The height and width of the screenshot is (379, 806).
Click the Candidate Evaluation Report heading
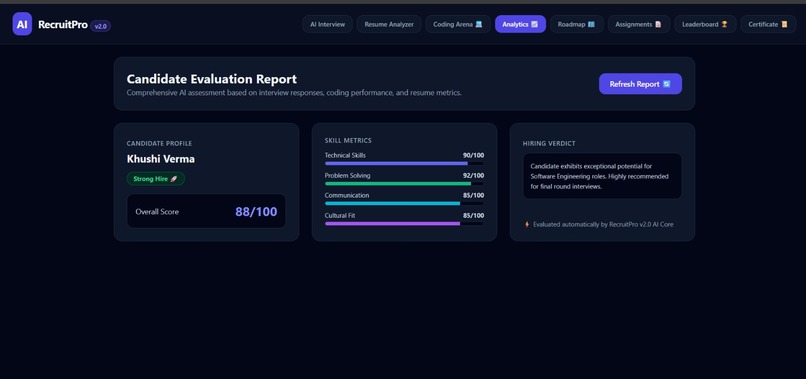pyautogui.click(x=212, y=79)
